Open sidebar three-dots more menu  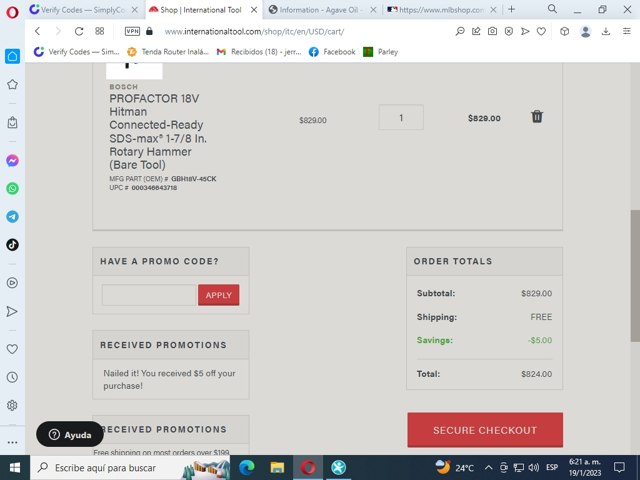tap(12, 442)
